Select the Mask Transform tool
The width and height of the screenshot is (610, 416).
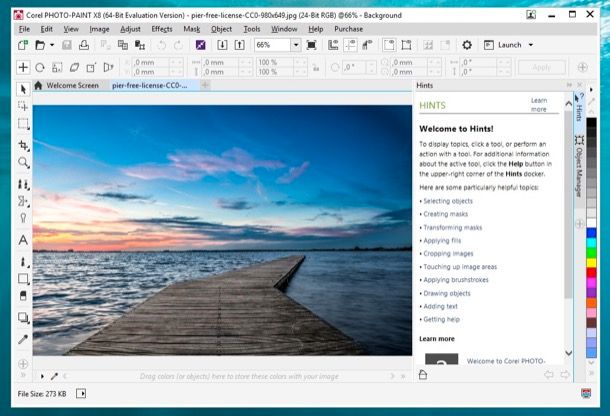23,106
